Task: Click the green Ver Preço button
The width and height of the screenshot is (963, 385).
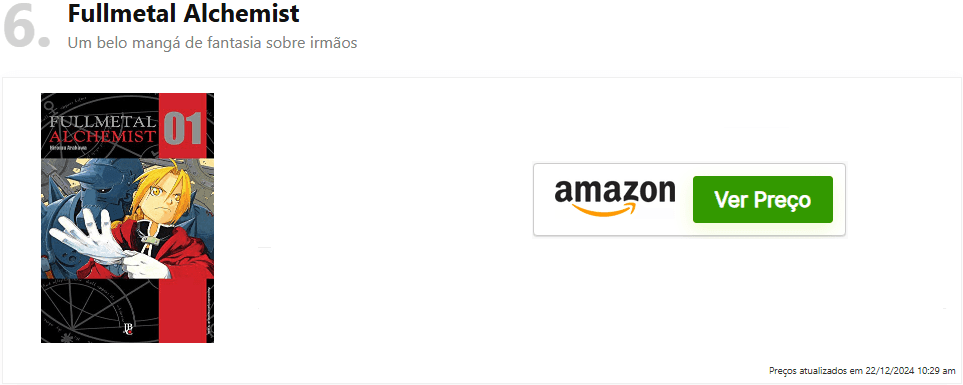Action: click(x=762, y=200)
